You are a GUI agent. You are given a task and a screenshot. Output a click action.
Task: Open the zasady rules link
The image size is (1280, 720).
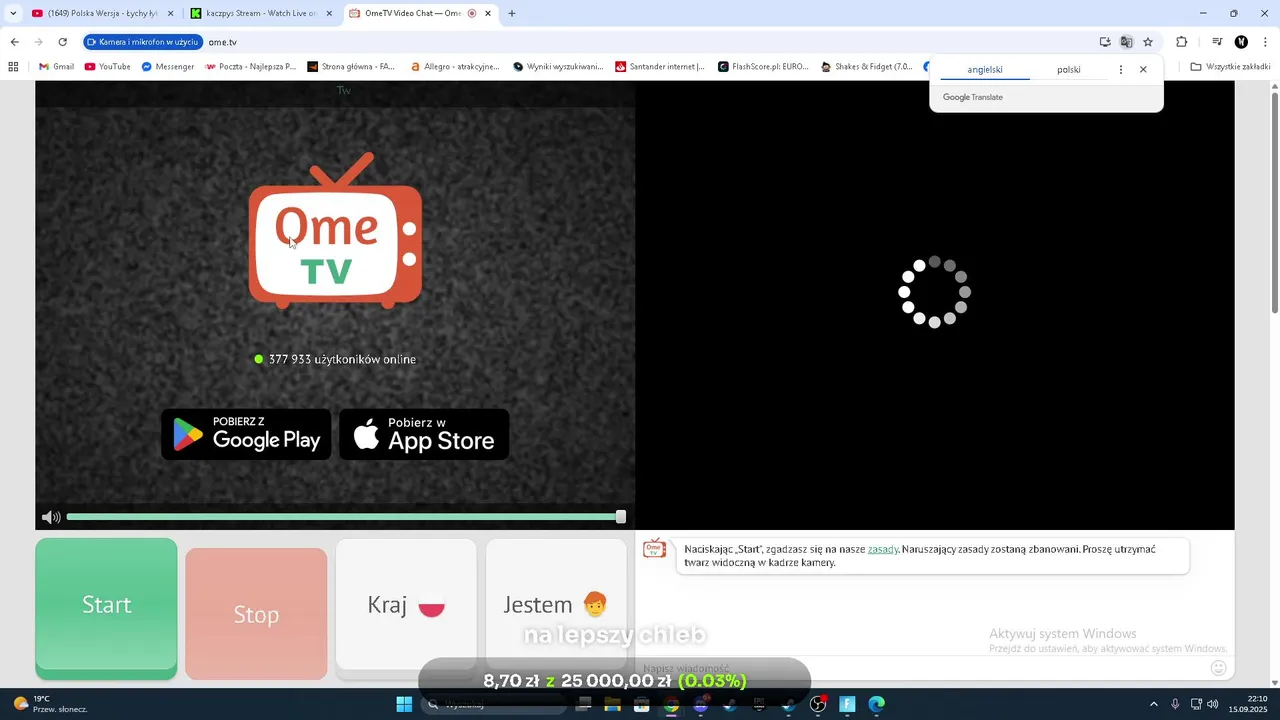[883, 549]
